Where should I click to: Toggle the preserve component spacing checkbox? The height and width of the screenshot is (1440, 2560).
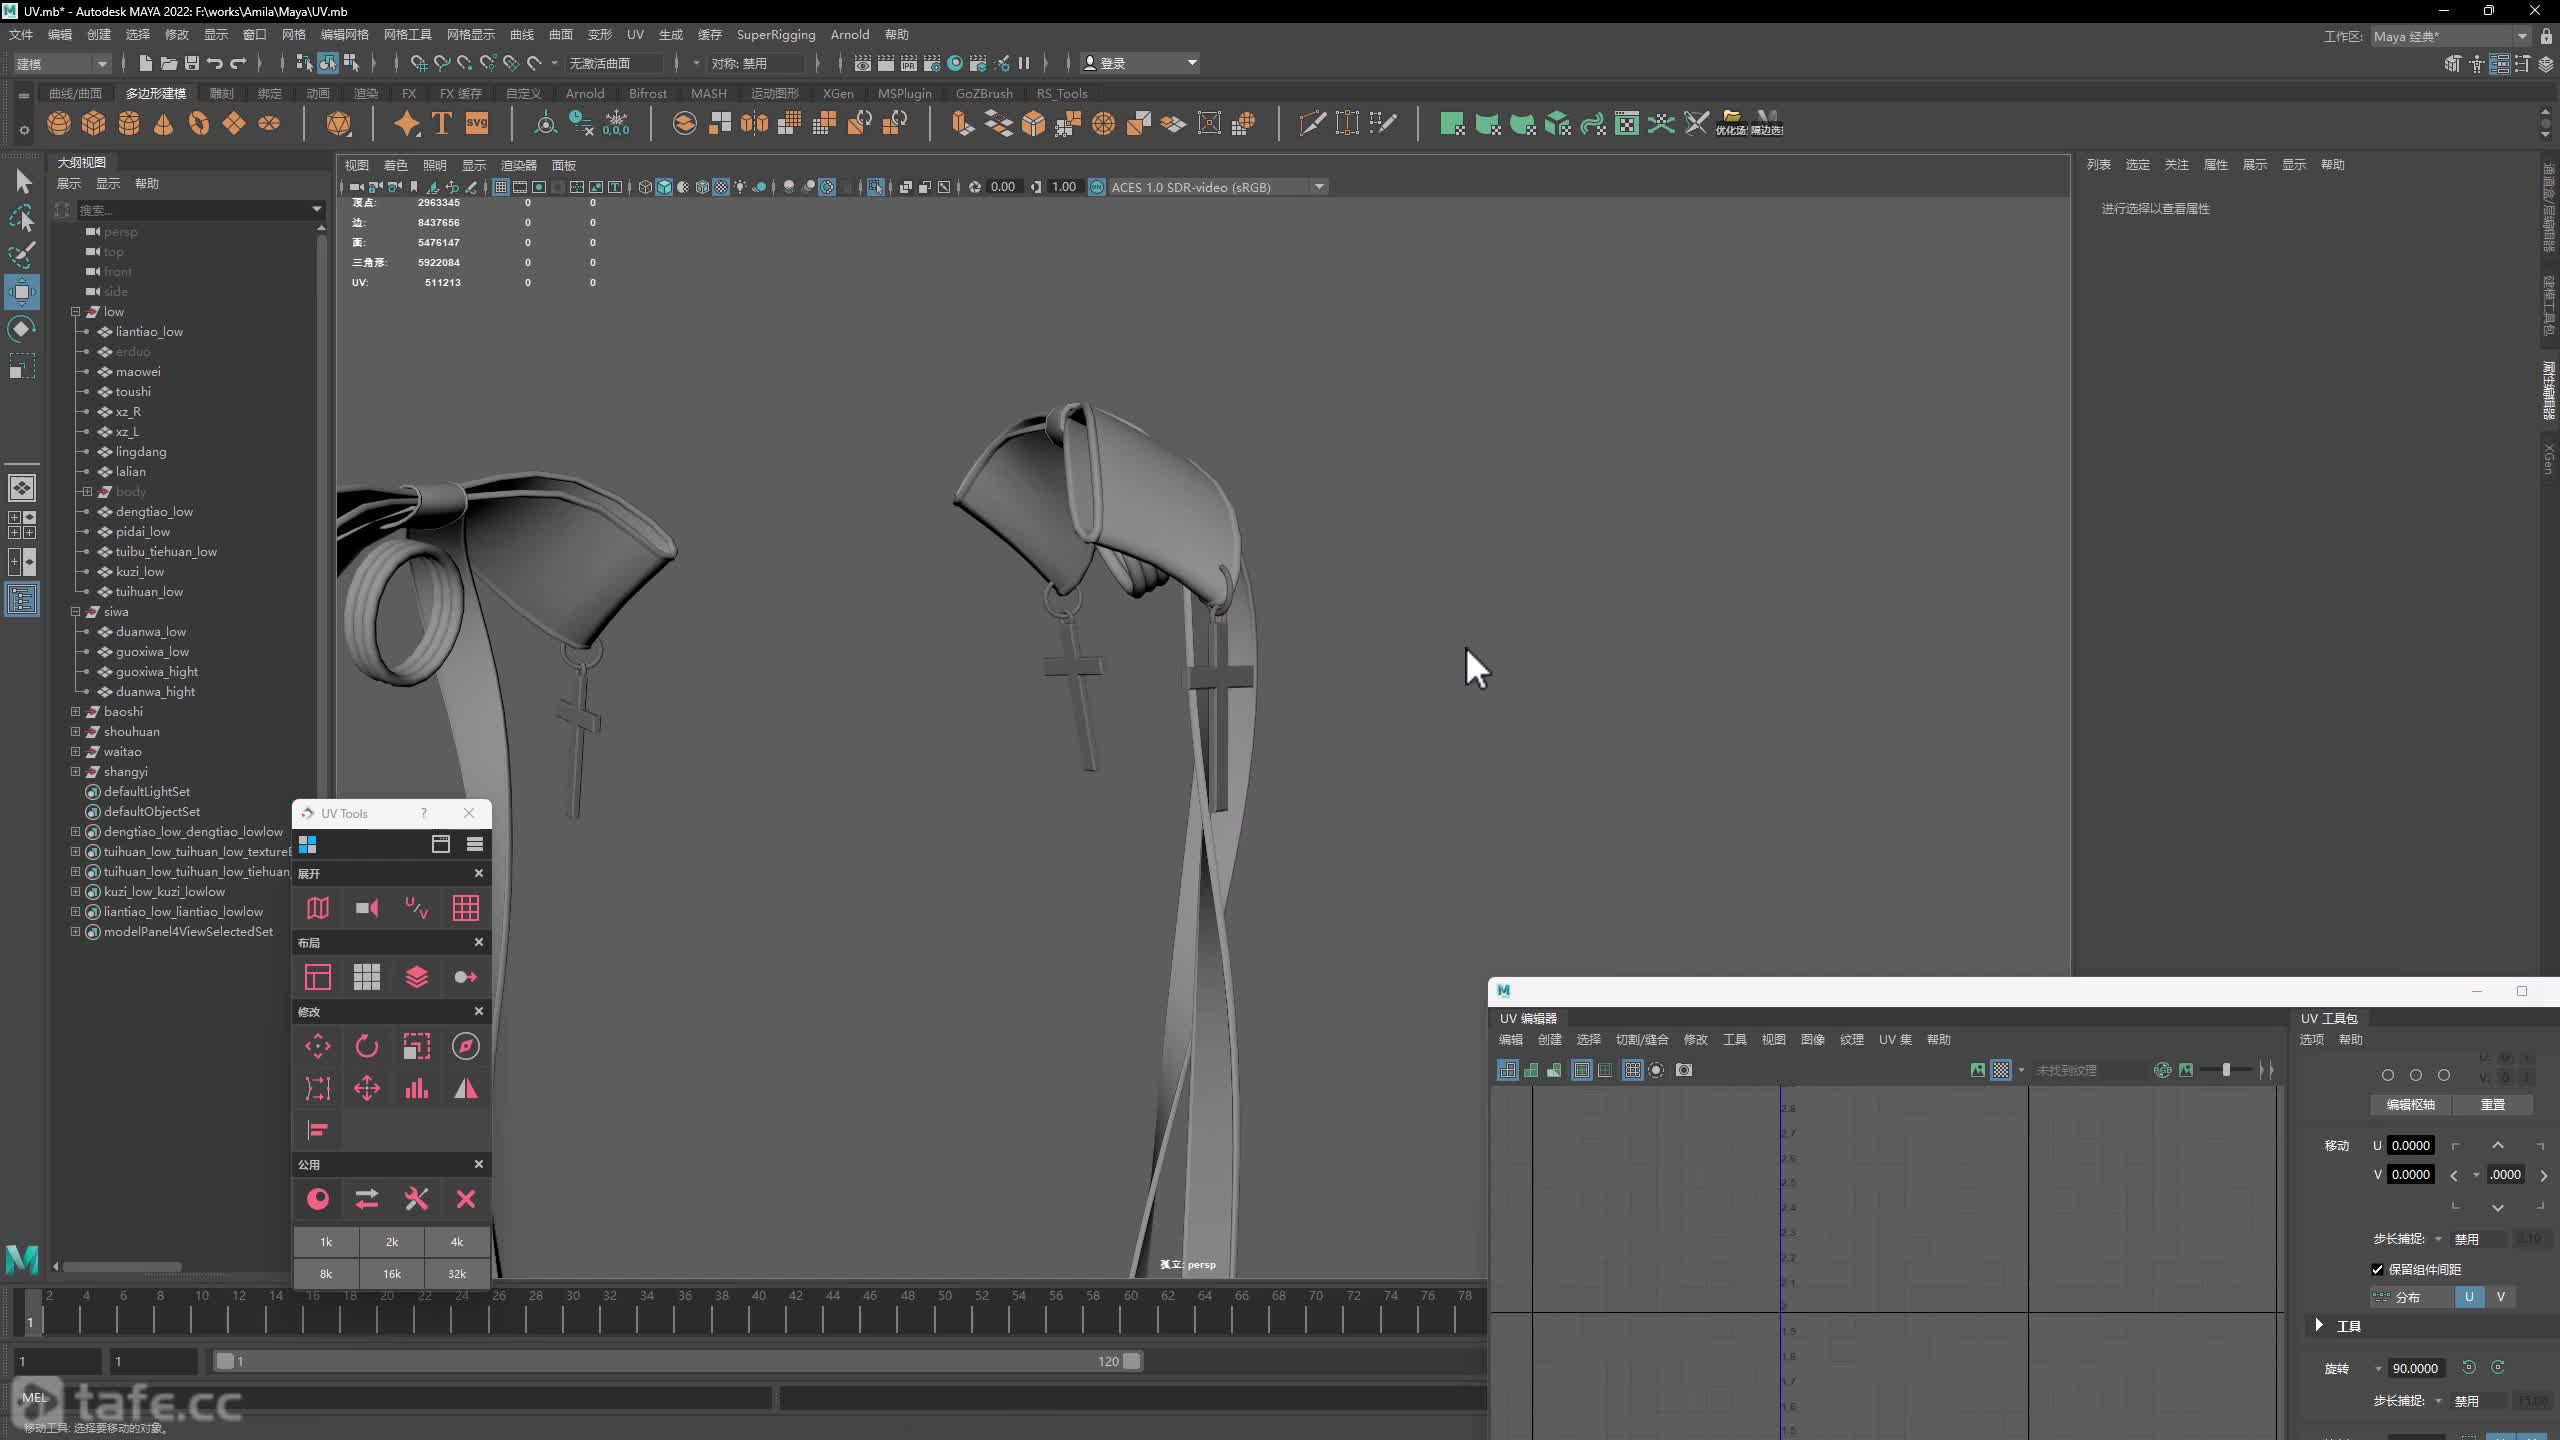[x=2378, y=1269]
